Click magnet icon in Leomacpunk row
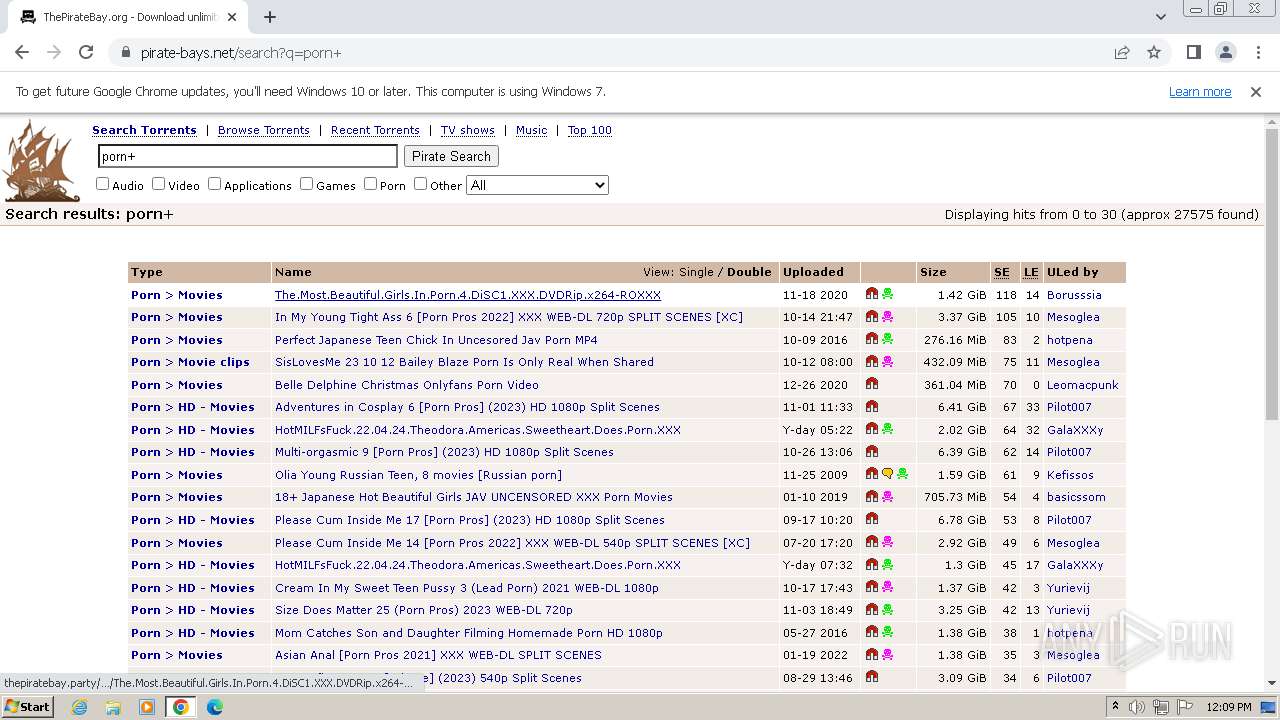Image resolution: width=1280 pixels, height=720 pixels. [x=872, y=384]
